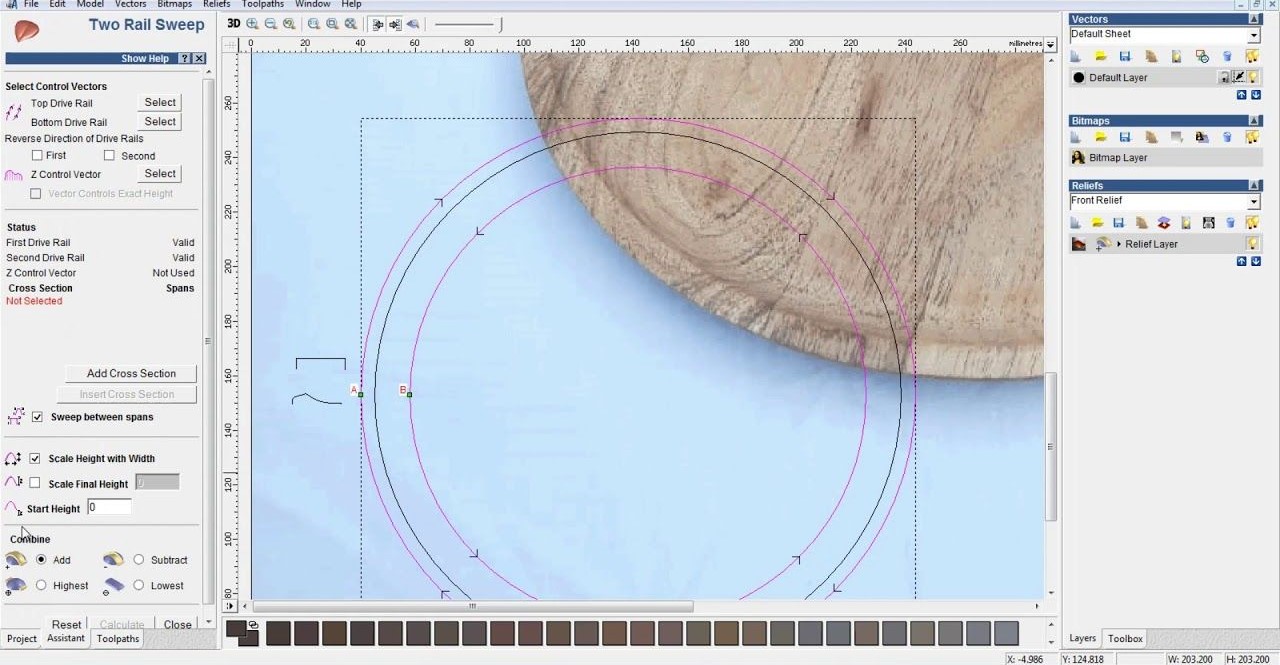This screenshot has width=1280, height=665.
Task: Switch to the 3D view
Action: coord(233,23)
